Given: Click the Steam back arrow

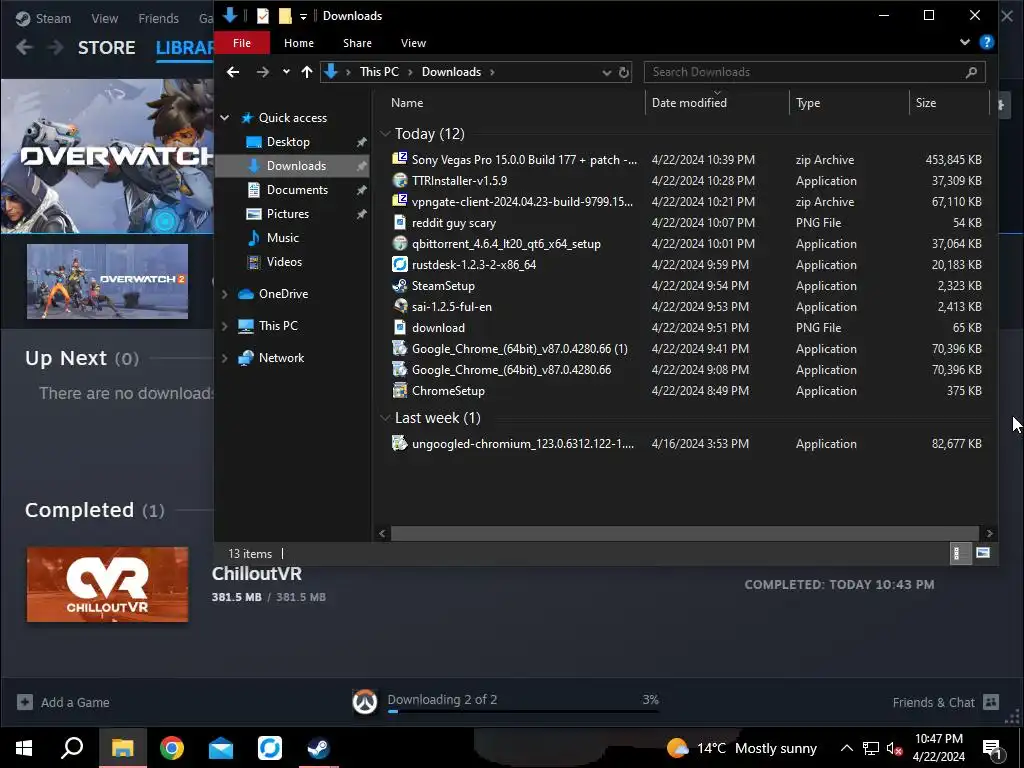Looking at the screenshot, I should click(25, 47).
